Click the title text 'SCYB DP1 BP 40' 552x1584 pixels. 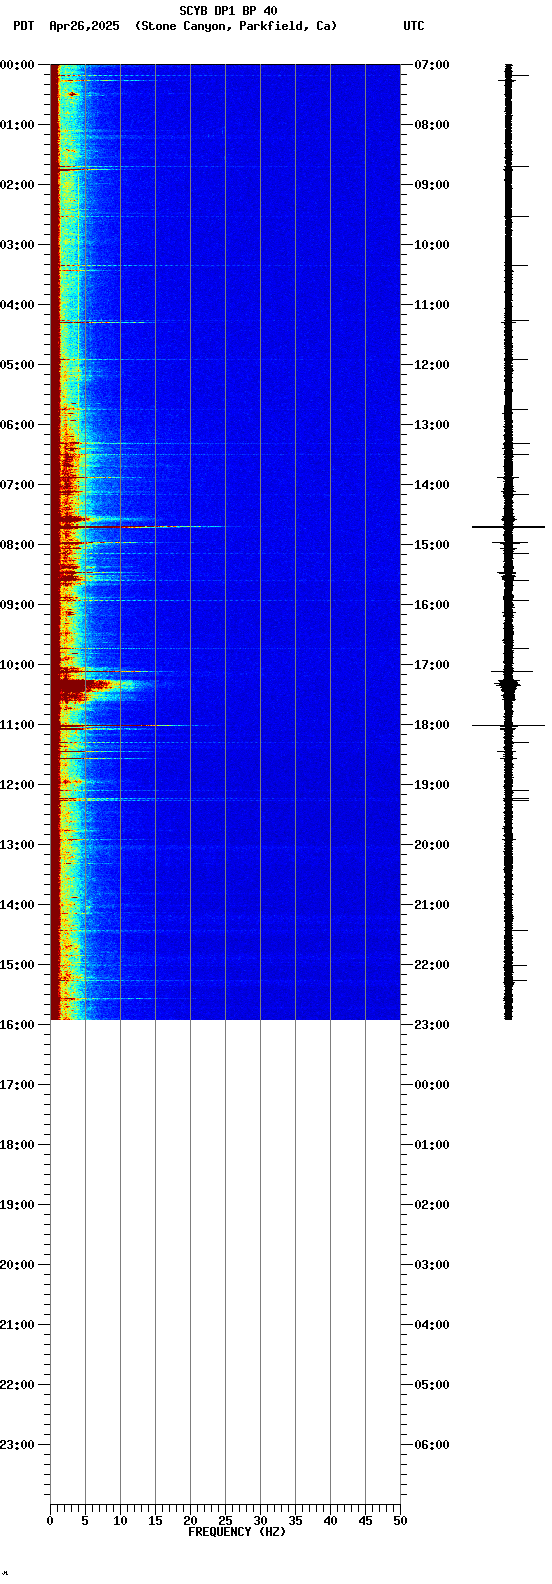click(x=229, y=11)
